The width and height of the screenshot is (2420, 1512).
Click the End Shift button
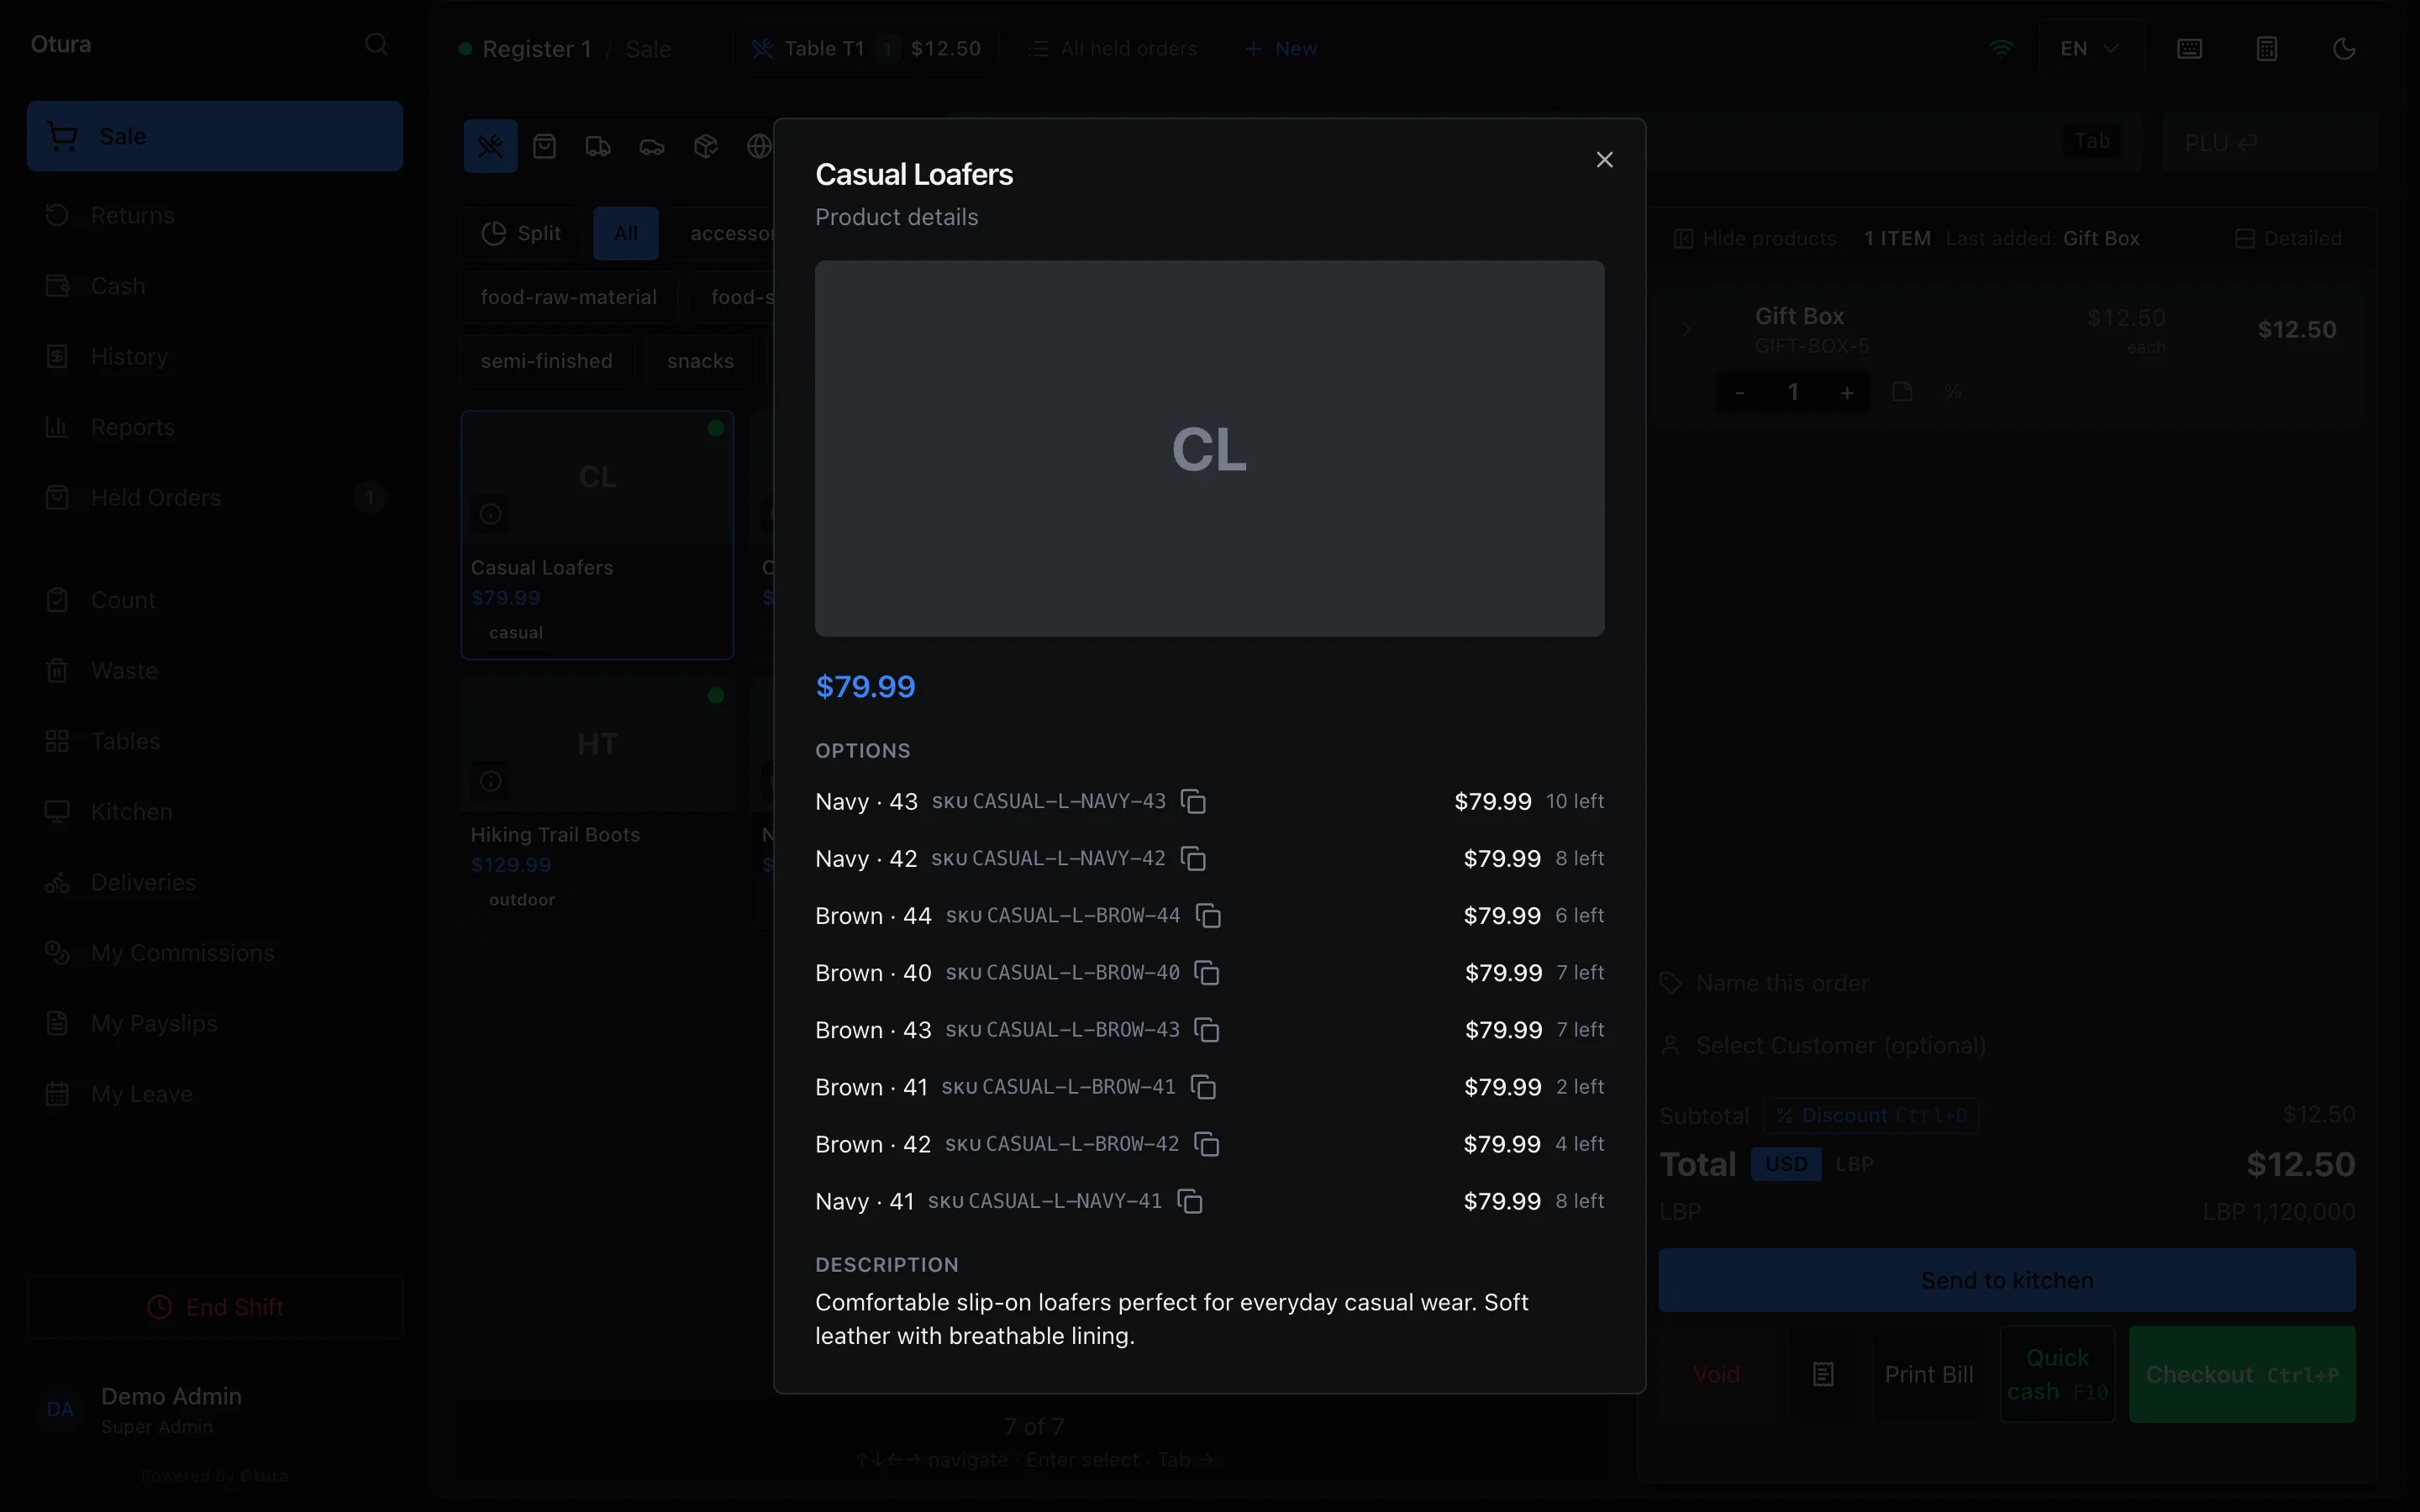point(215,1307)
